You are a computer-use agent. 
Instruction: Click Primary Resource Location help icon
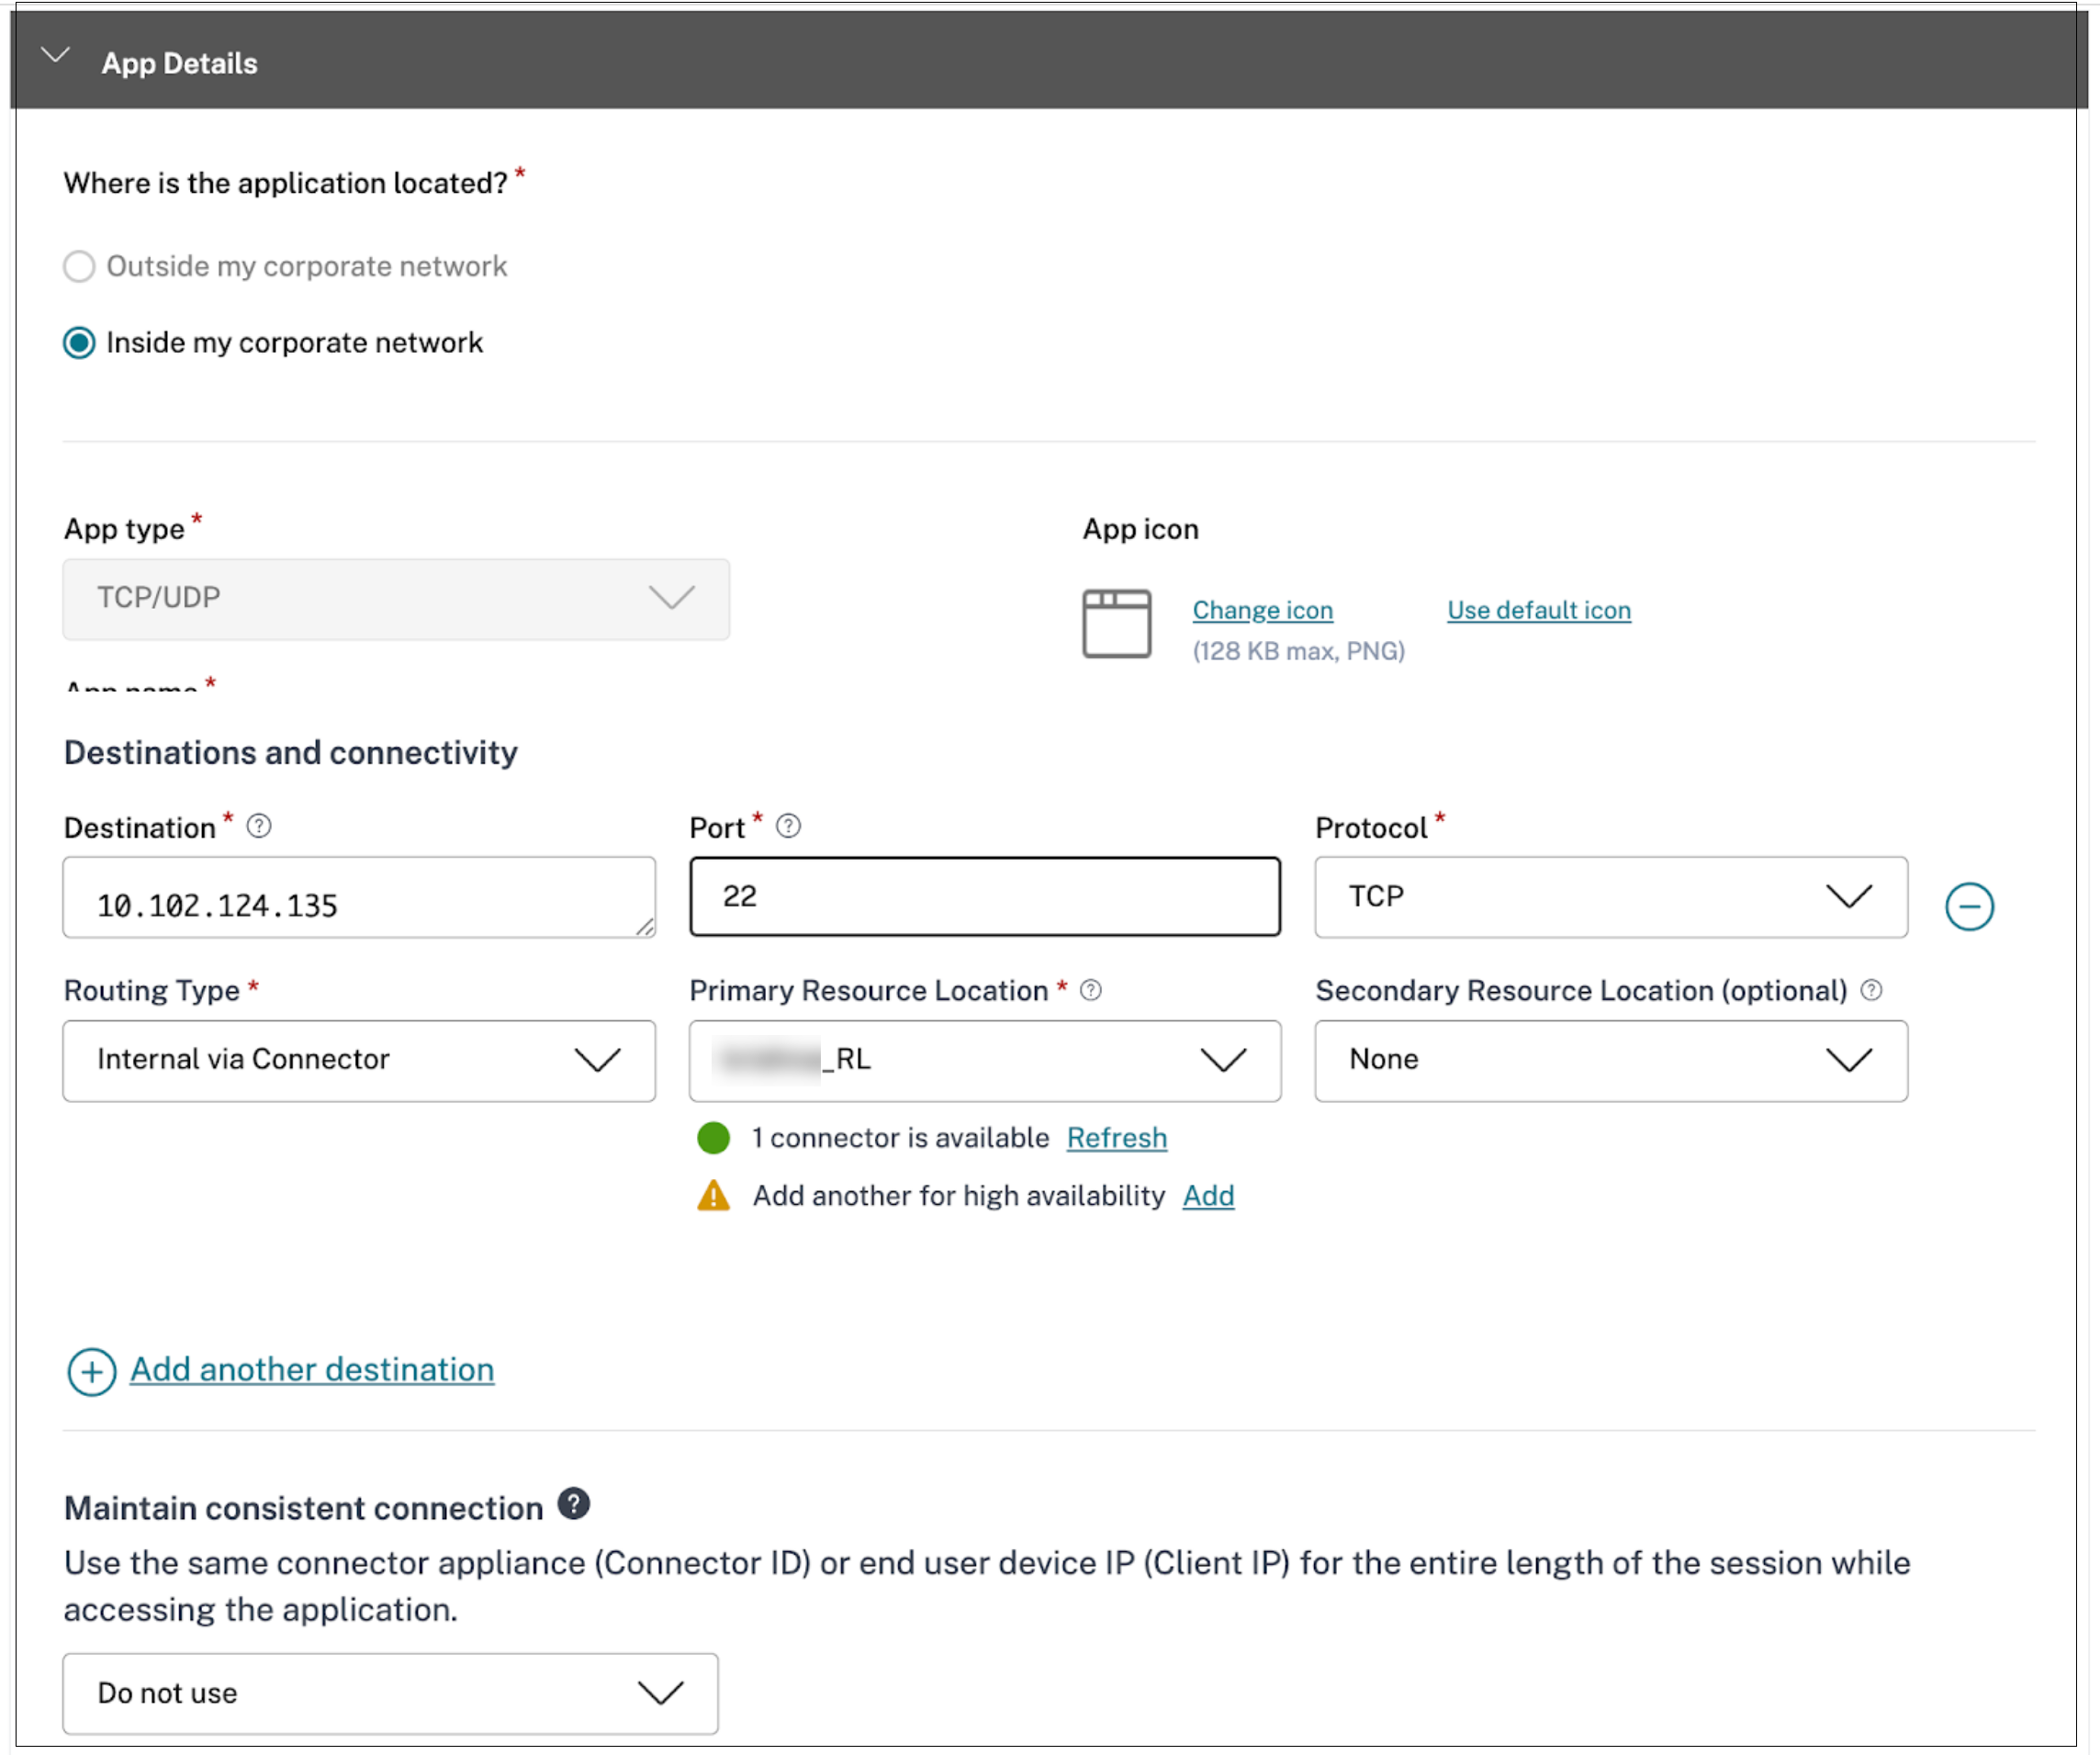[1091, 990]
